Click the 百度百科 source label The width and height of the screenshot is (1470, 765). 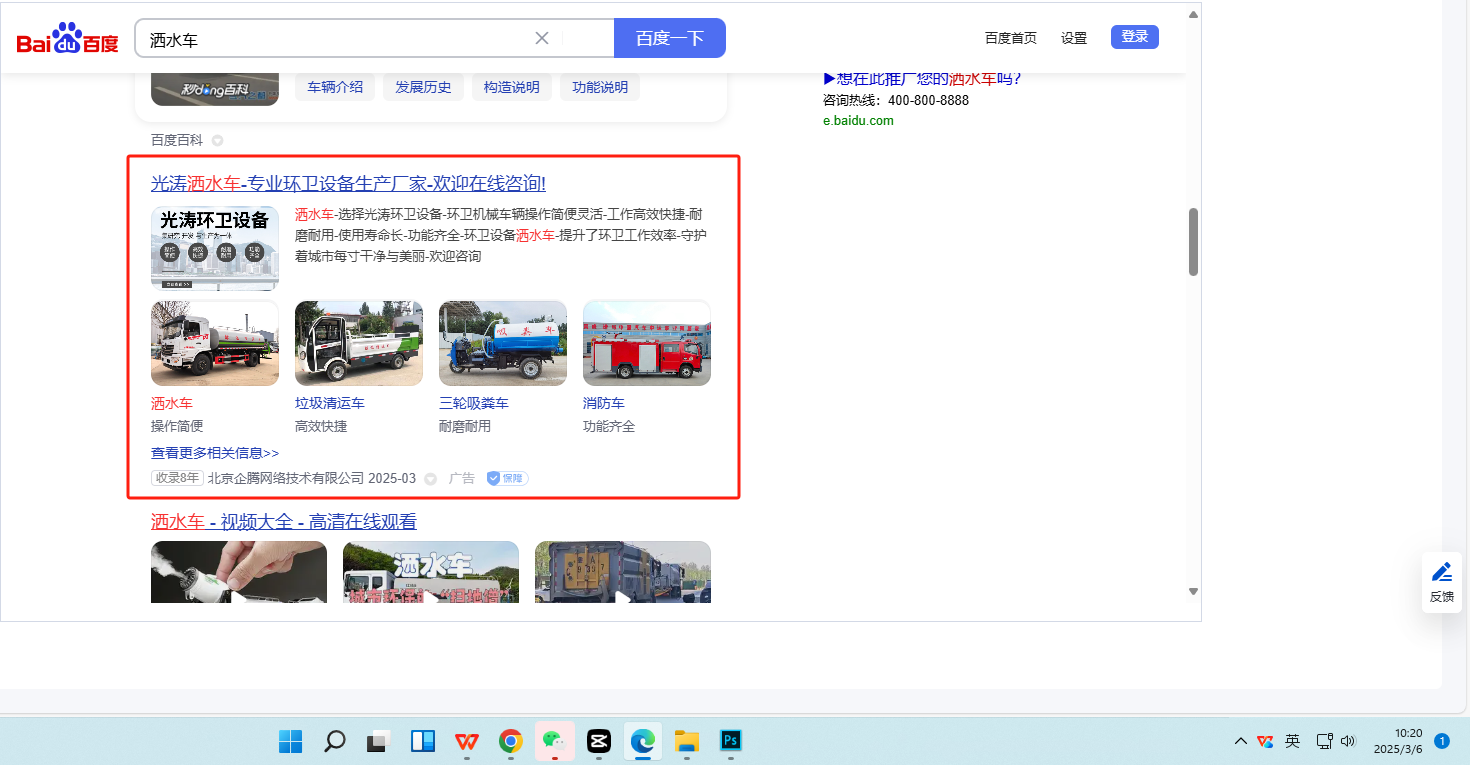click(x=177, y=140)
